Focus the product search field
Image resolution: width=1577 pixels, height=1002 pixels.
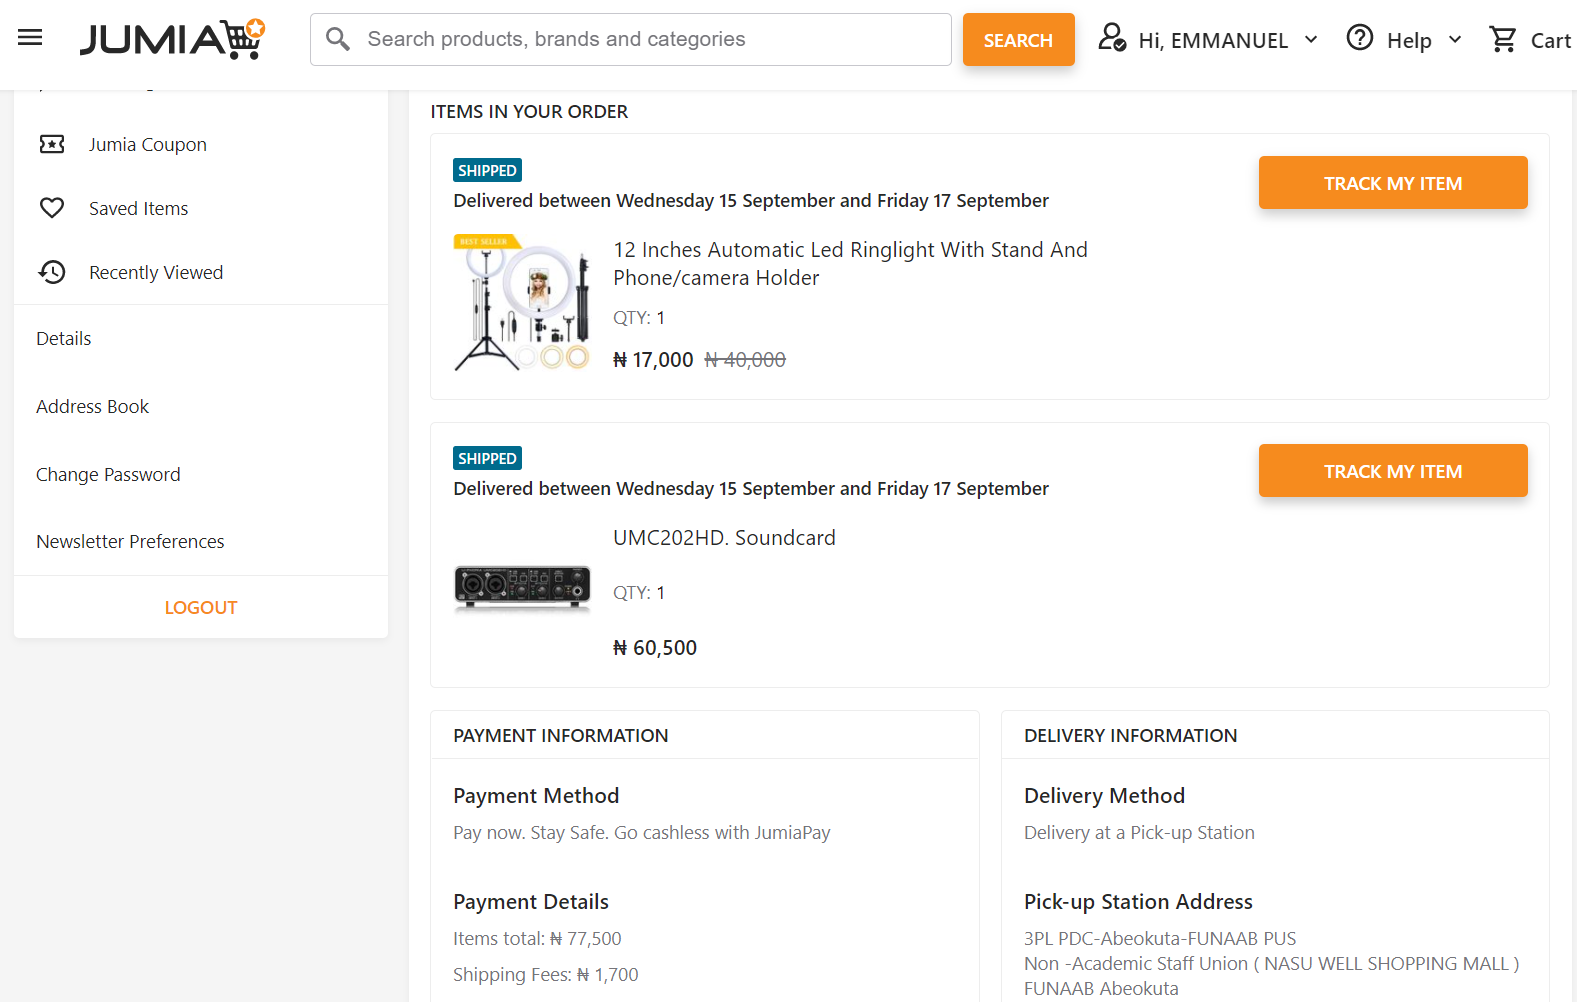coord(631,39)
